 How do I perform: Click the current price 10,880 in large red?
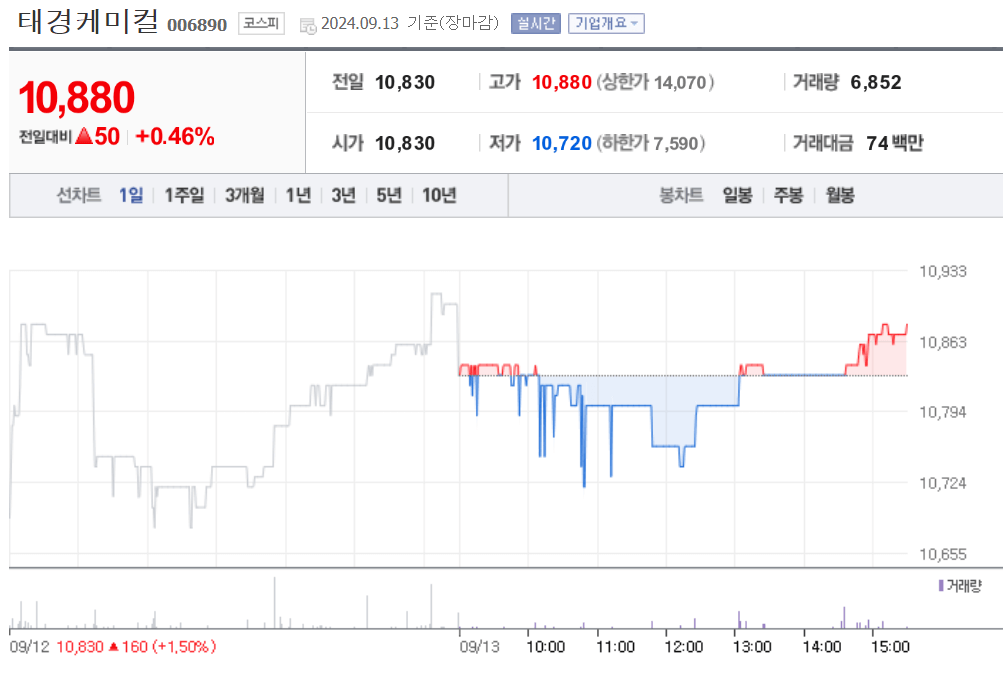pos(77,98)
